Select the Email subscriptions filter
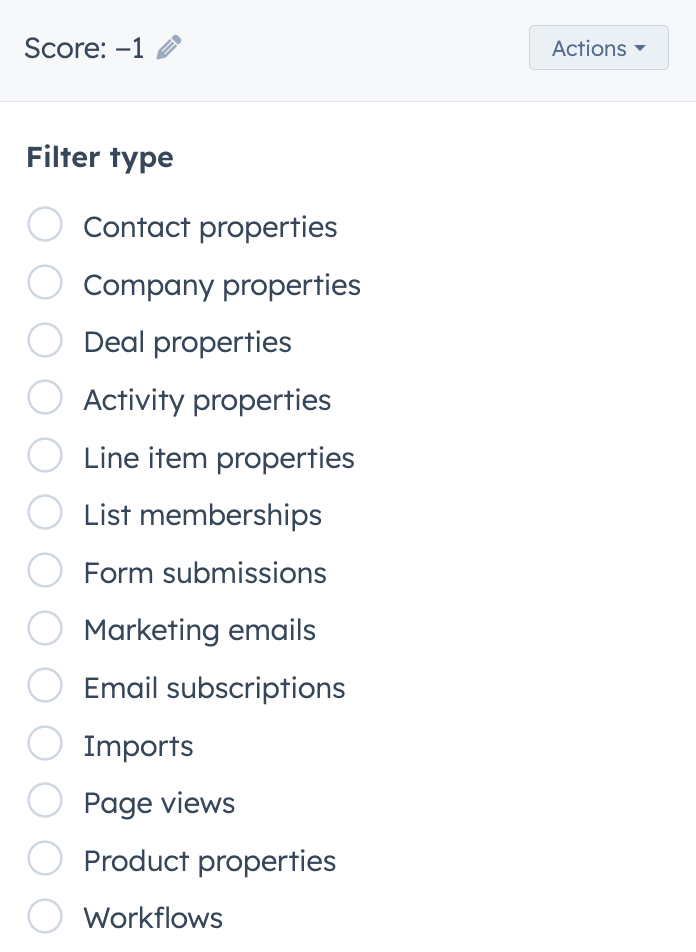The height and width of the screenshot is (952, 696). pyautogui.click(x=45, y=687)
